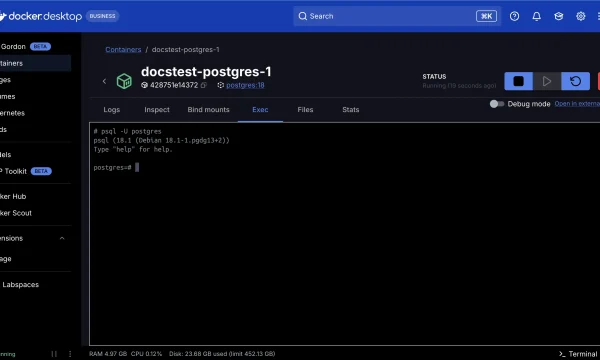Copy container ID 428751e14372
Screen dimensions: 600x360
204,85
